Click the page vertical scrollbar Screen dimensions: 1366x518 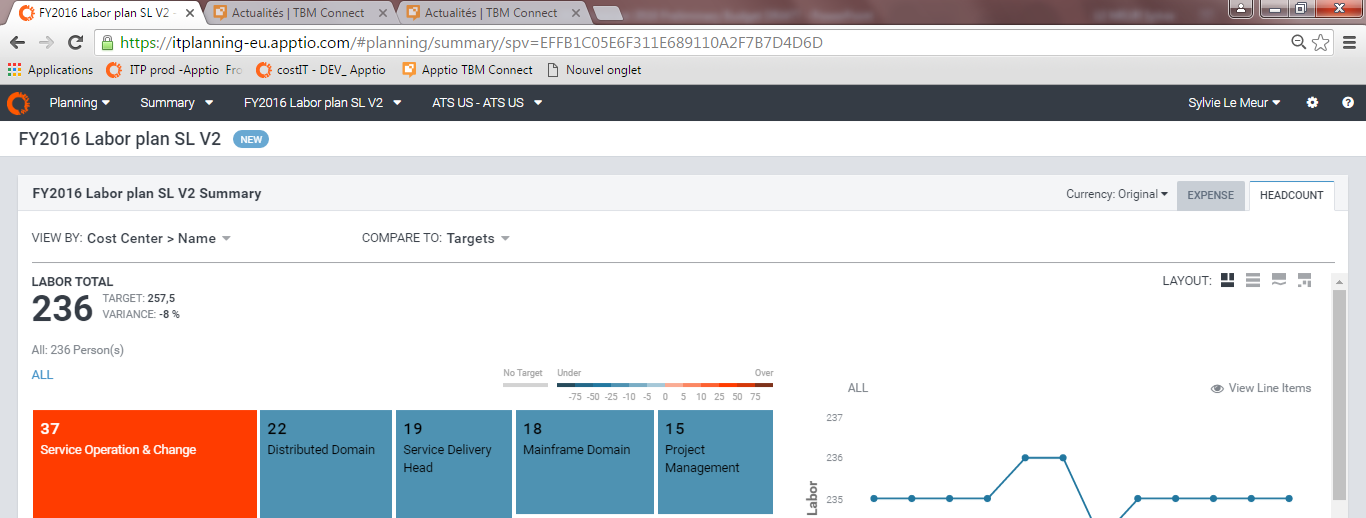point(1338,395)
